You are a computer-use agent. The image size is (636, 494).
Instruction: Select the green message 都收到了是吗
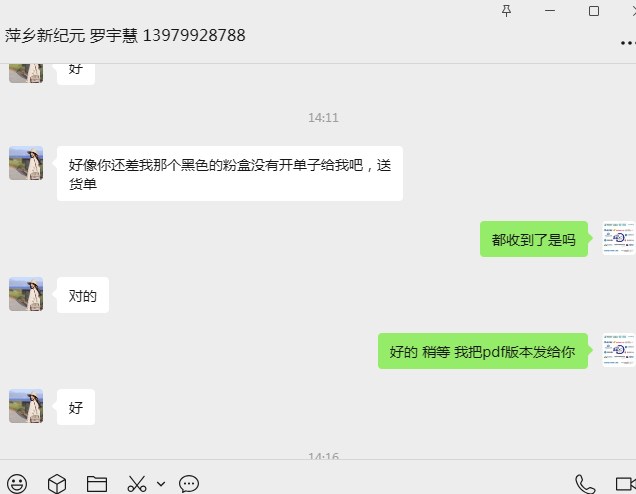pos(533,239)
